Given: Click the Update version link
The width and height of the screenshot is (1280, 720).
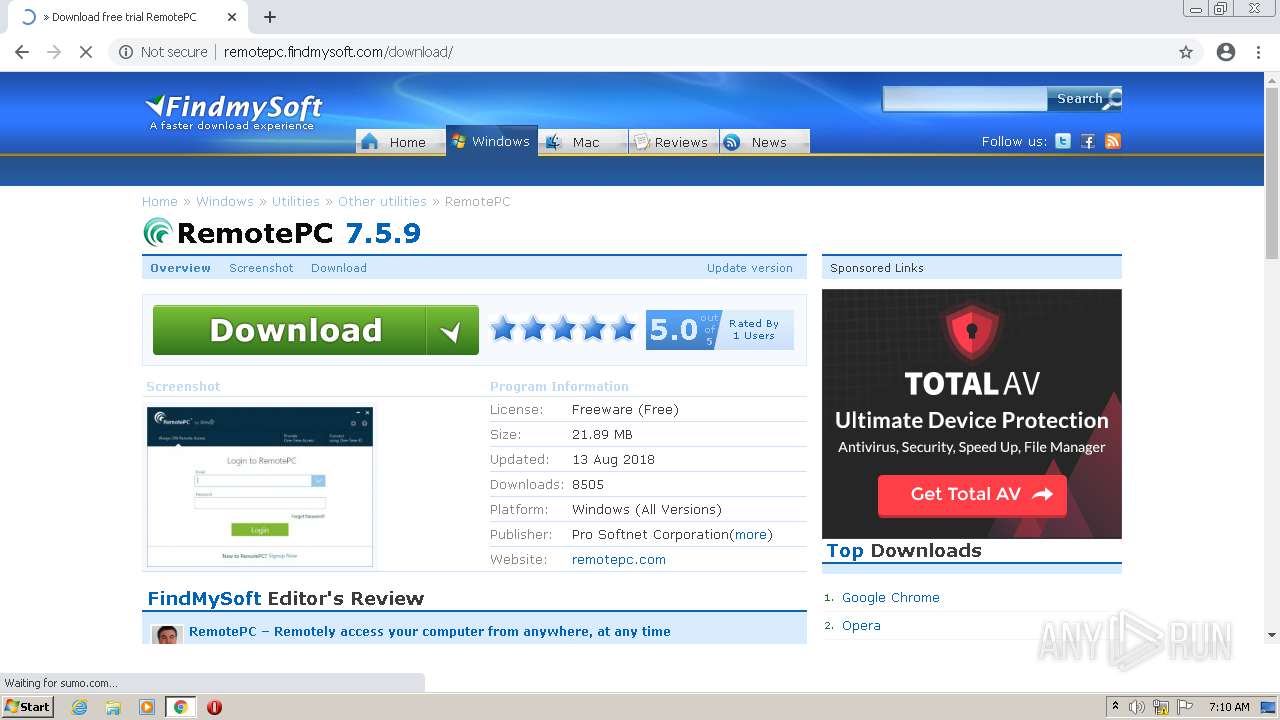Looking at the screenshot, I should 750,268.
